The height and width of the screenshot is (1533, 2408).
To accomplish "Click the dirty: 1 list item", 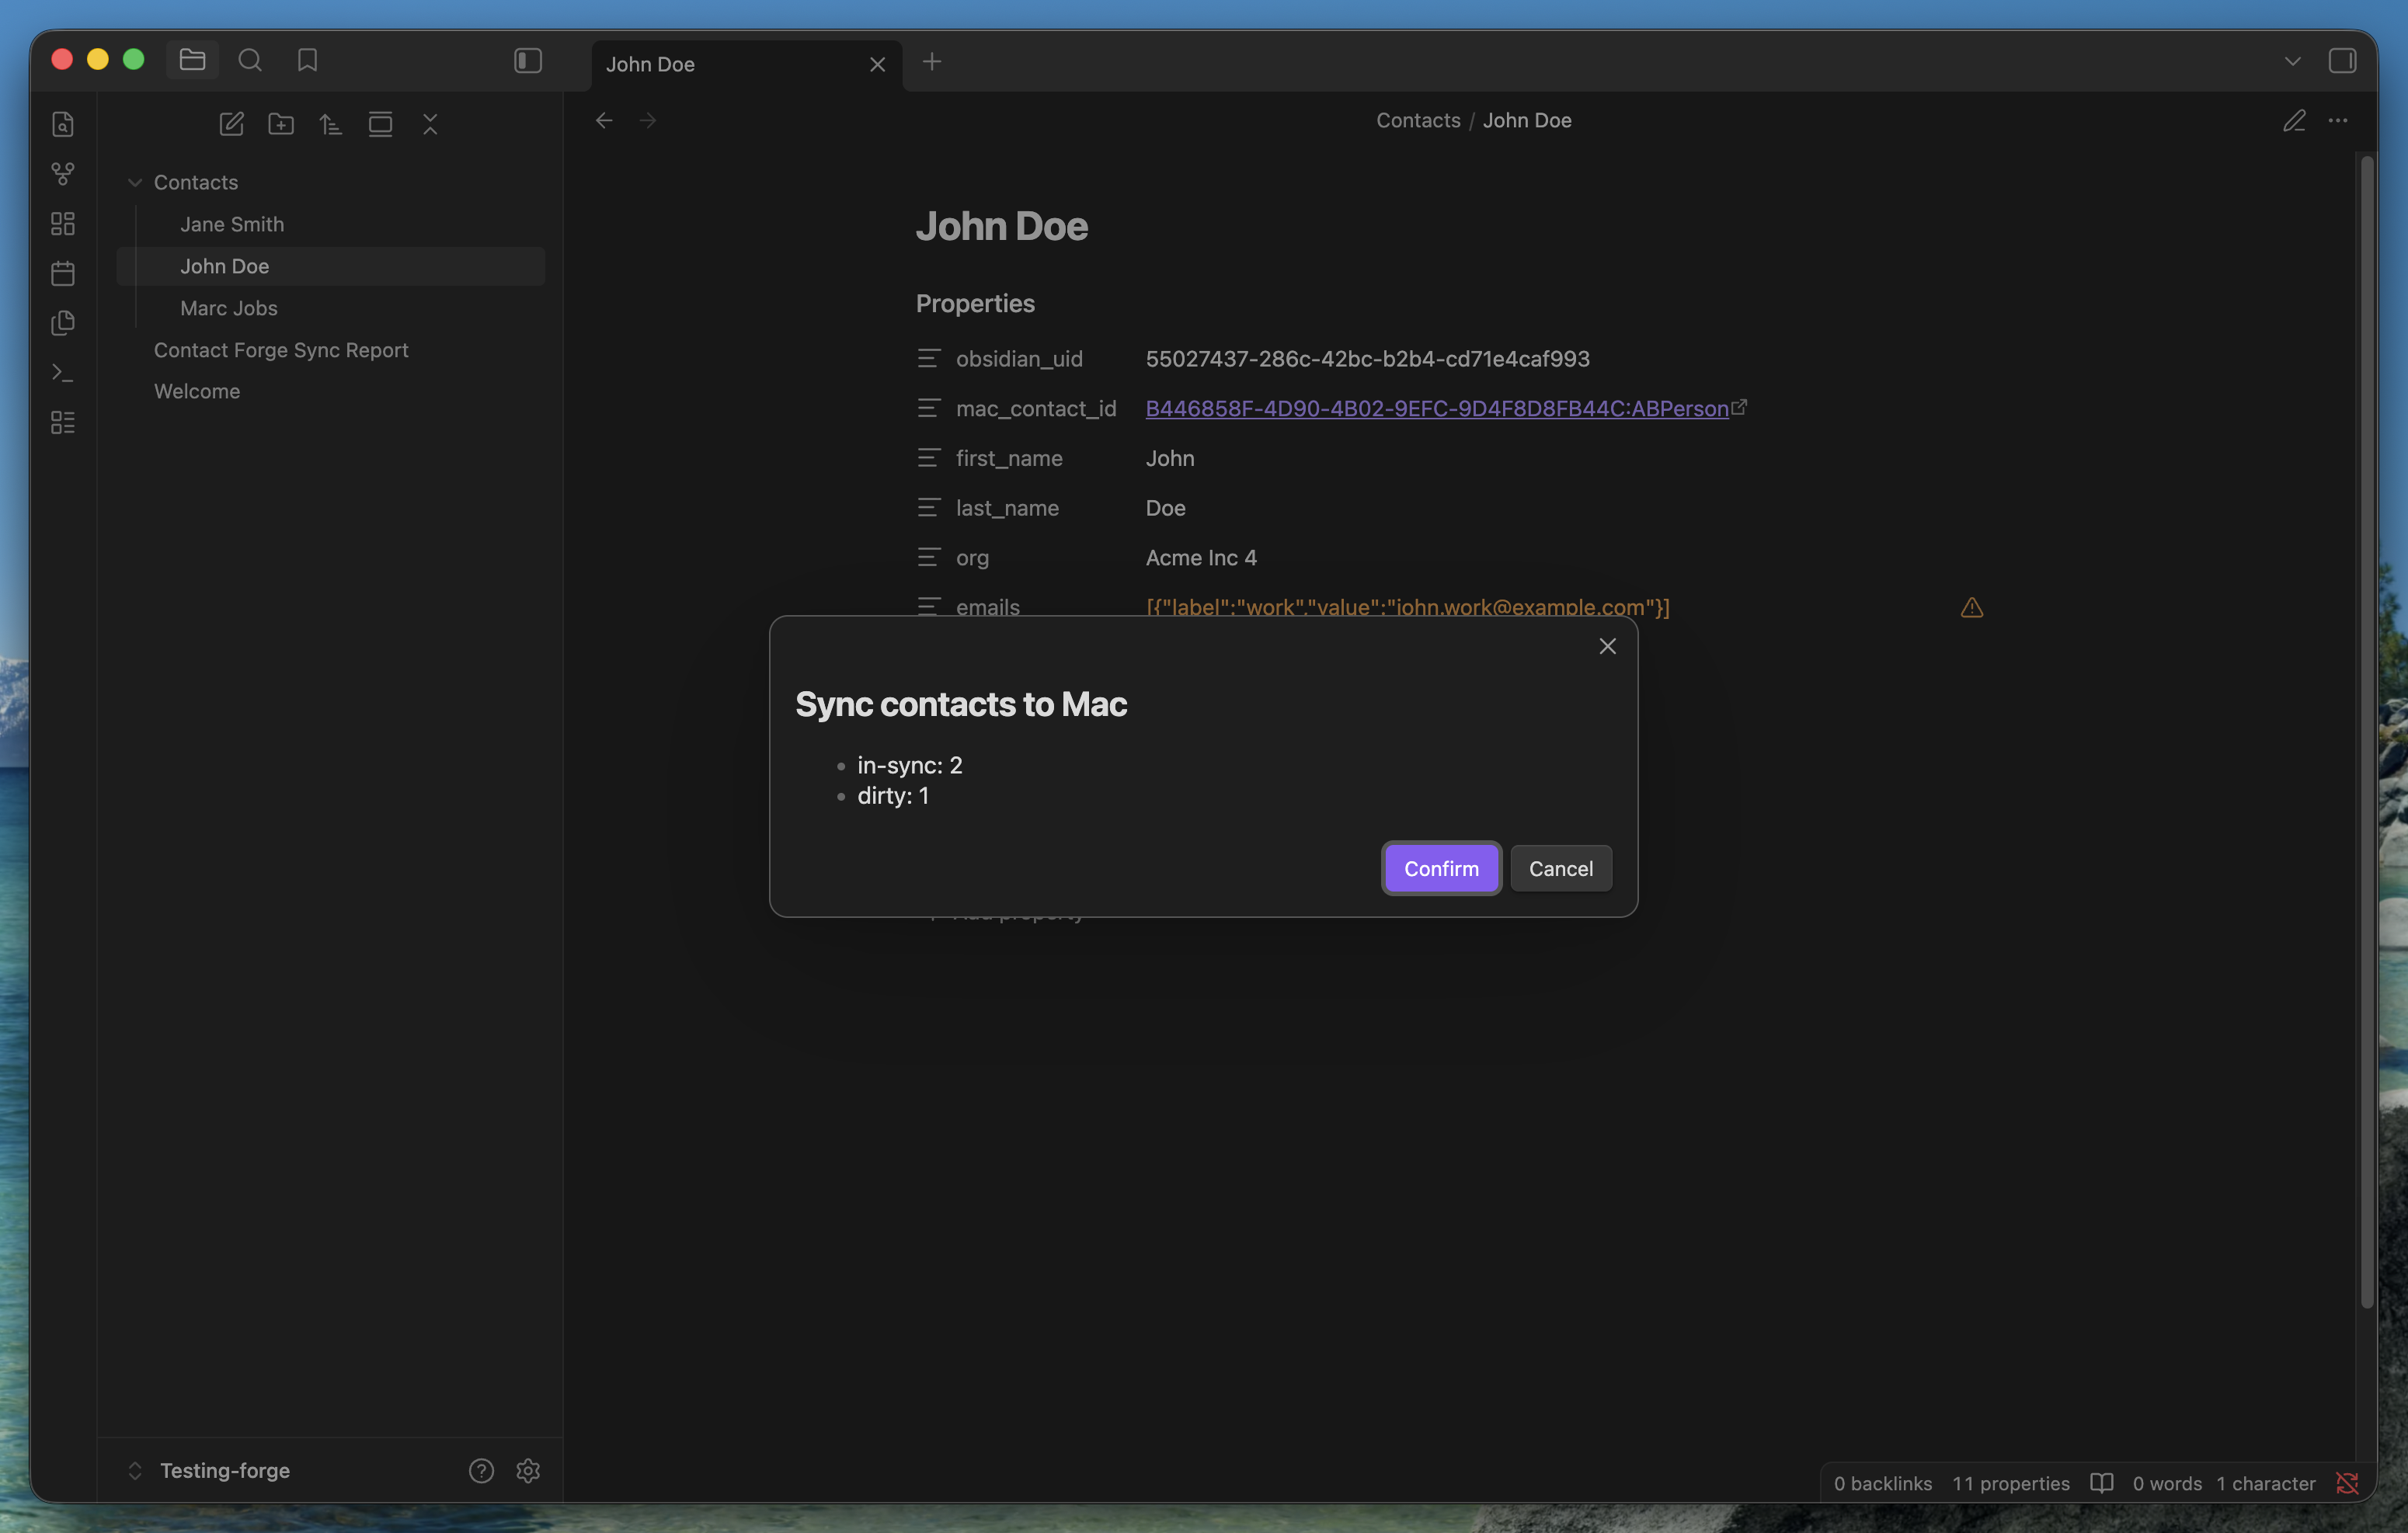I will [x=893, y=795].
